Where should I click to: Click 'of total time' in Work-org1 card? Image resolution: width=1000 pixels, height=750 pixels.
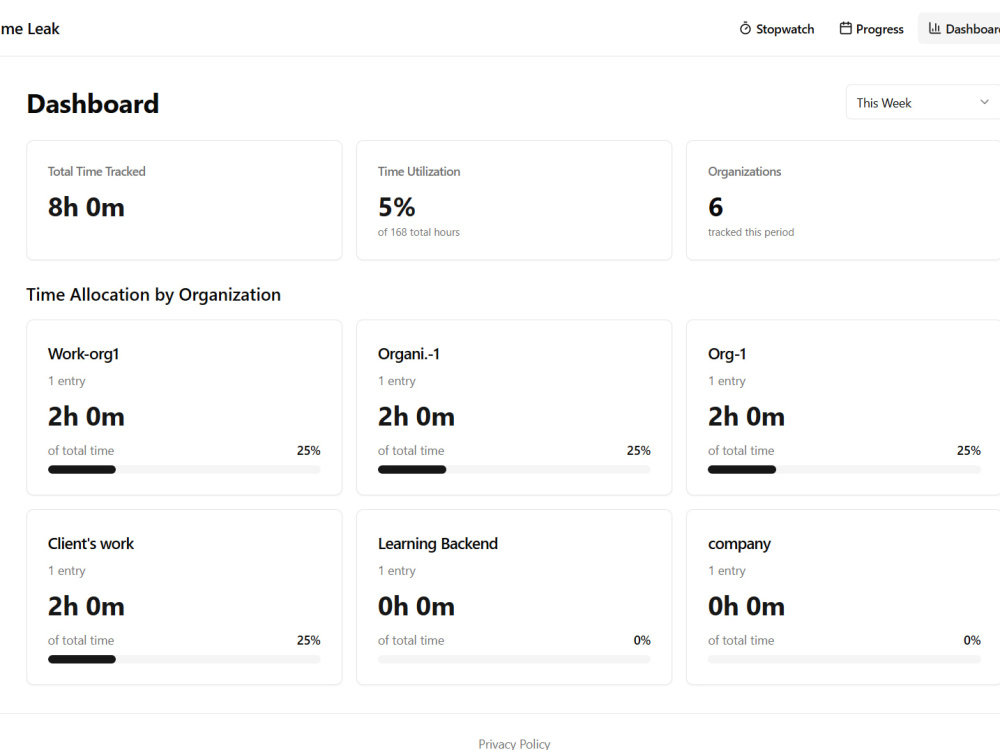coord(81,450)
